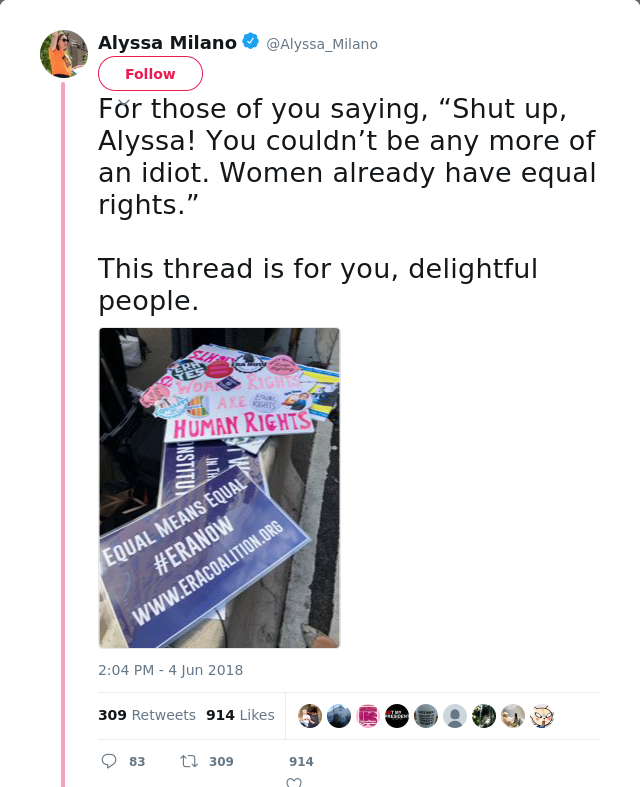Click the 83 reply count
640x787 pixels.
(x=137, y=761)
